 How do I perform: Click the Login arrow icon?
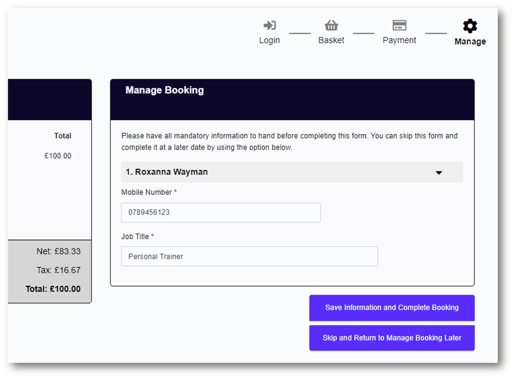269,25
